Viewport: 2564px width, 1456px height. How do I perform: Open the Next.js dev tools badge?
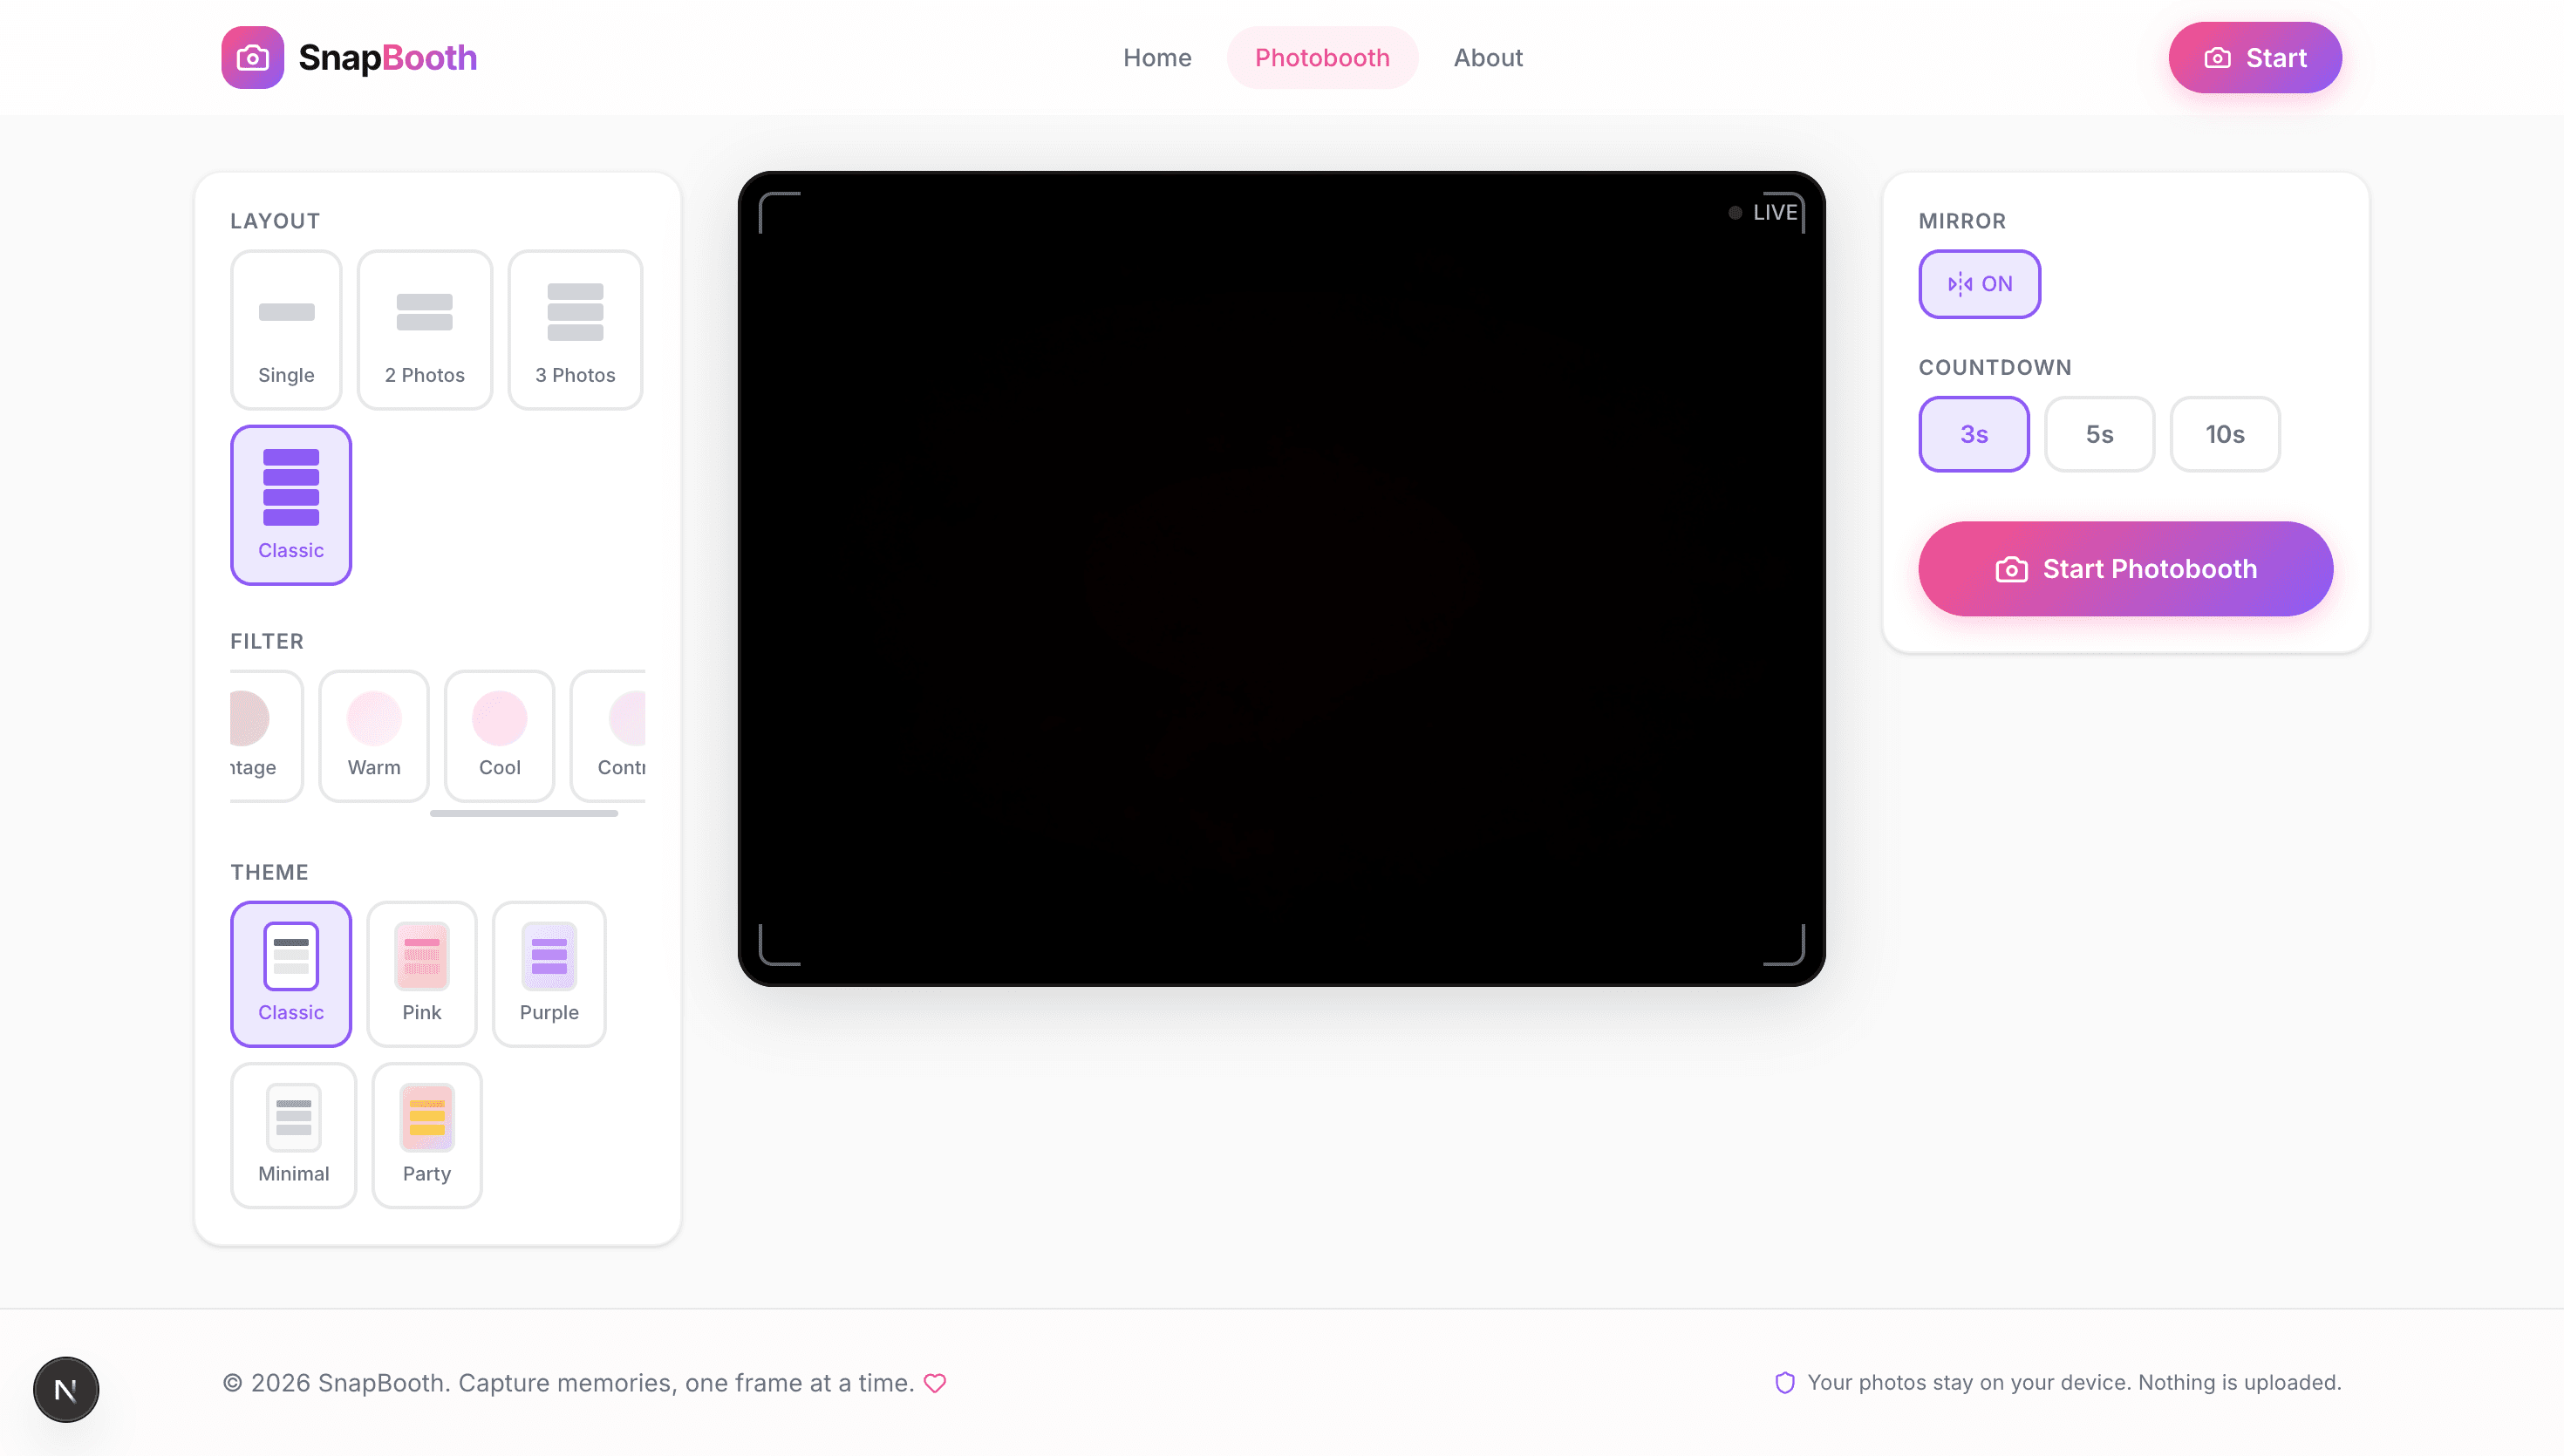[66, 1389]
